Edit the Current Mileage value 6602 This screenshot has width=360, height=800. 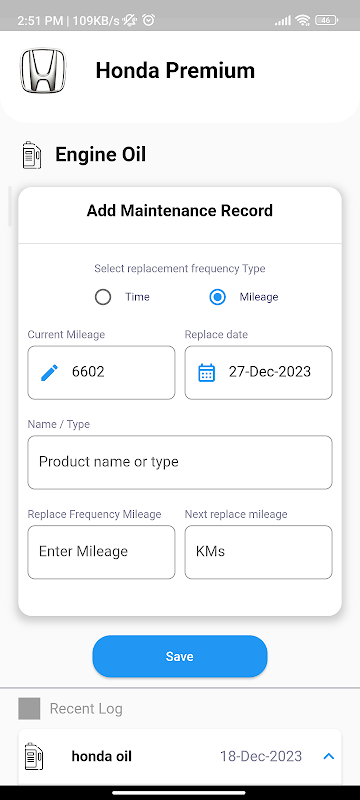(x=101, y=372)
